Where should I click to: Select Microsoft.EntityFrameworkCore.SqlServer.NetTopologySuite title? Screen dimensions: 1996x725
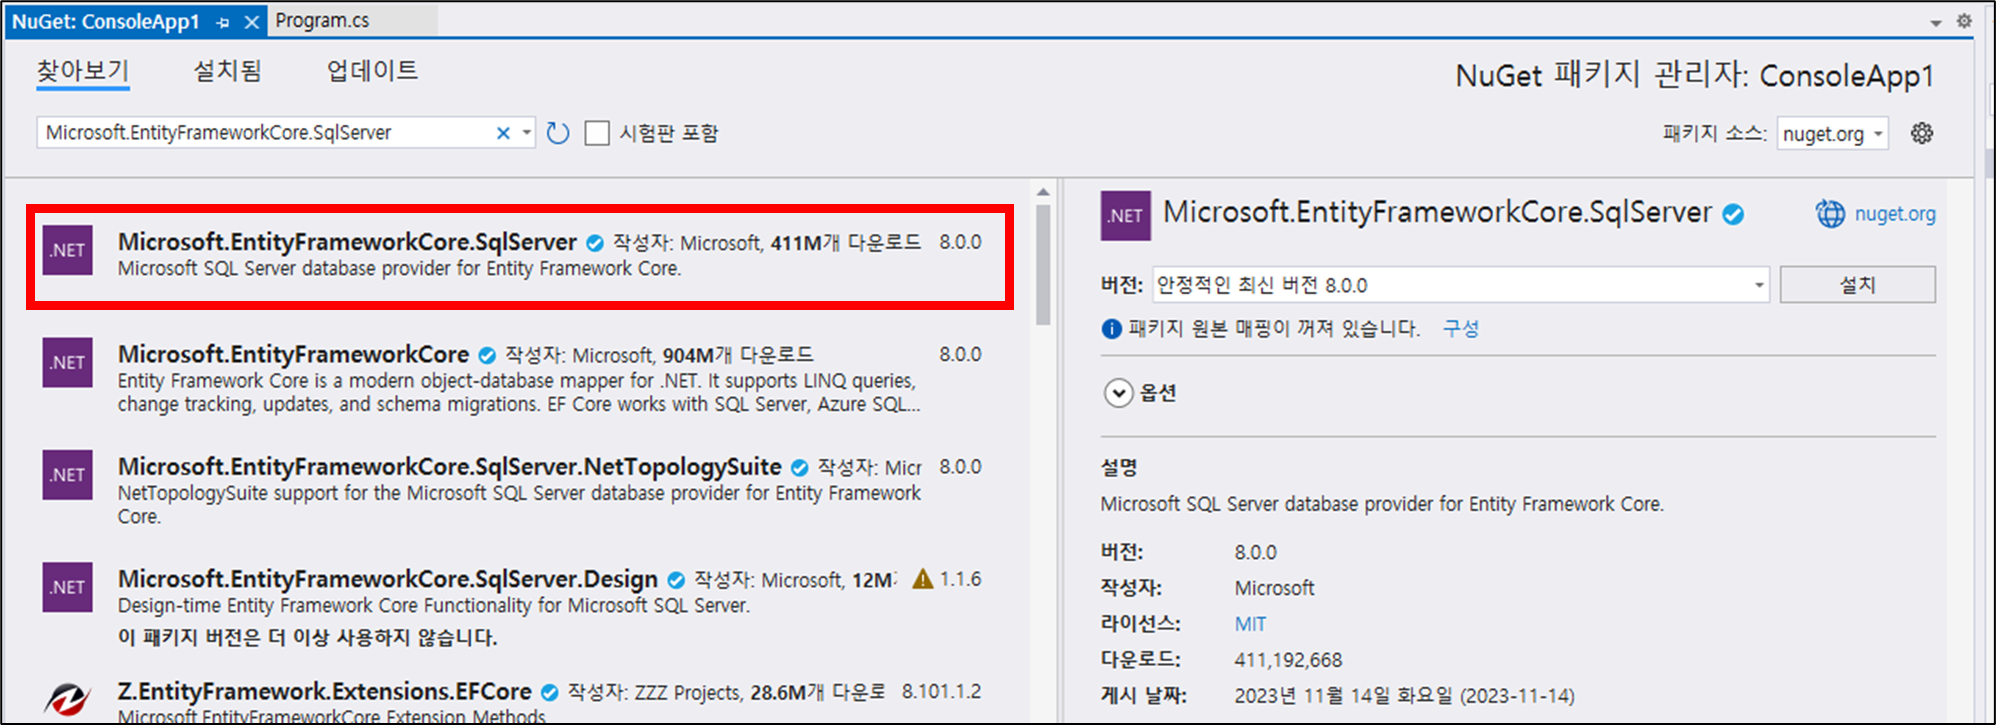click(449, 467)
